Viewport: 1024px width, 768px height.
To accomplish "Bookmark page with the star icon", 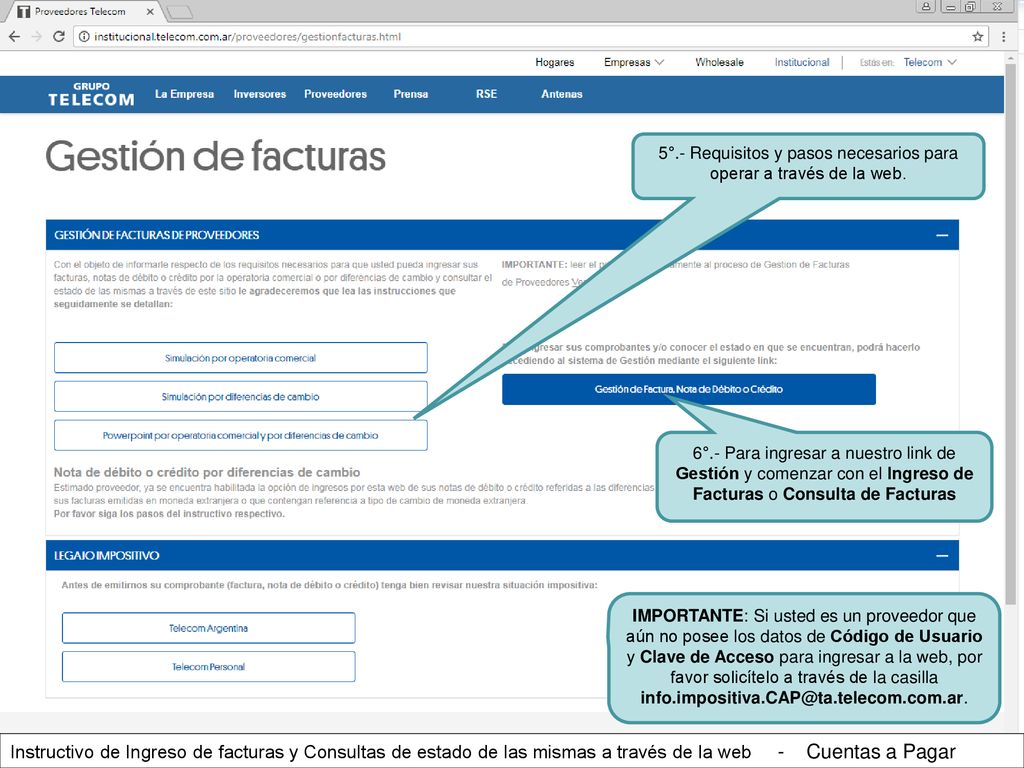I will 978,37.
